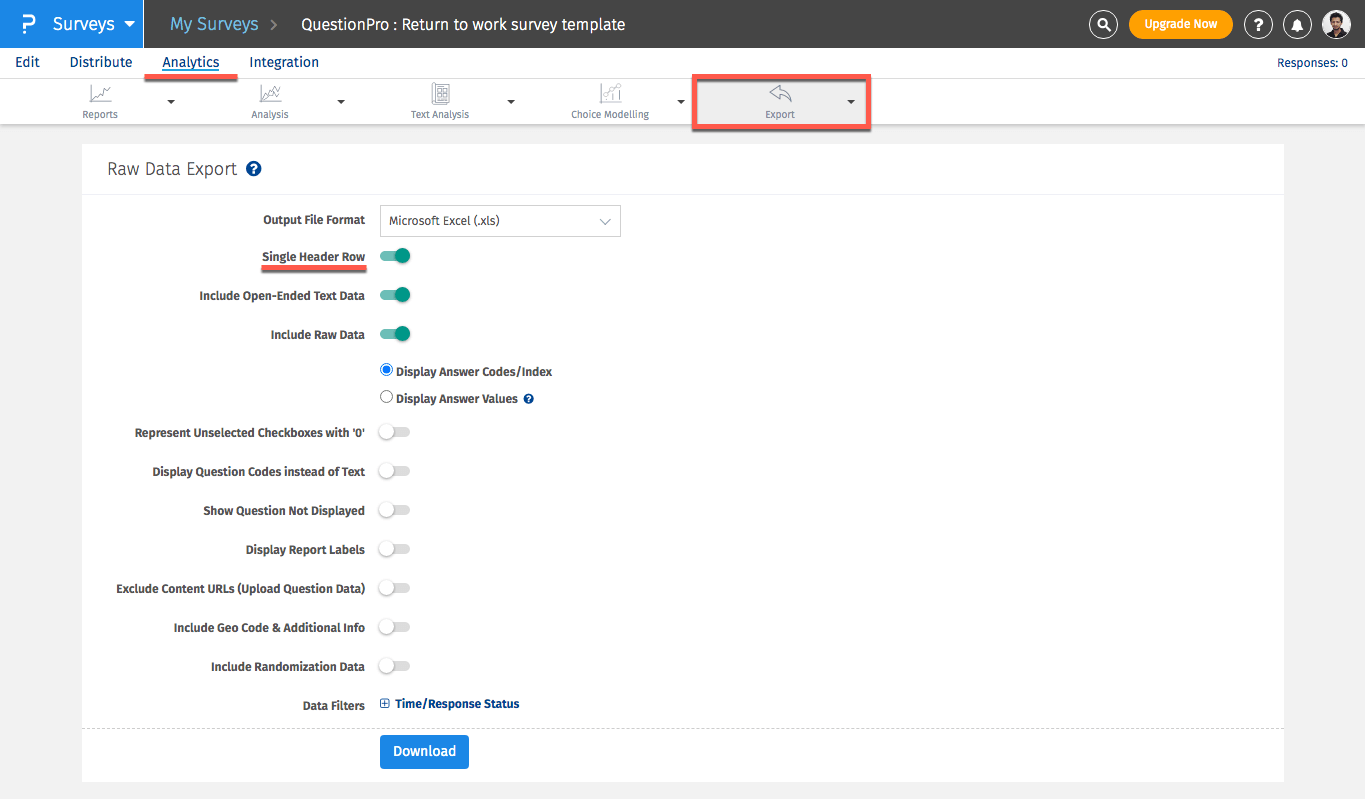1365x799 pixels.
Task: Click the Export arrow icon
Action: 780,94
